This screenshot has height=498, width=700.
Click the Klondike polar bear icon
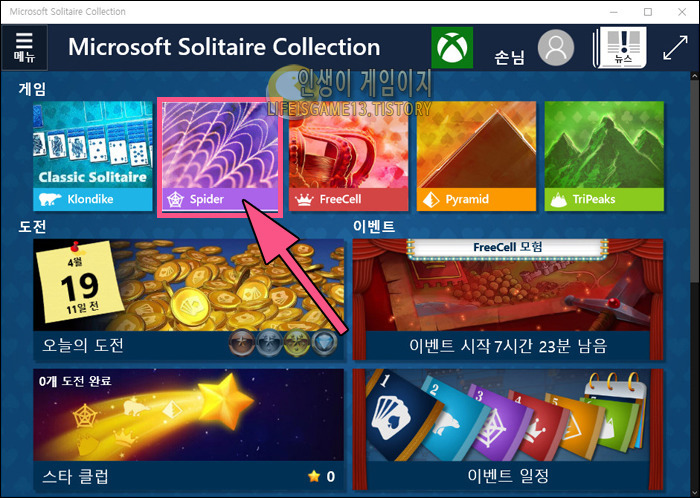tap(50, 199)
